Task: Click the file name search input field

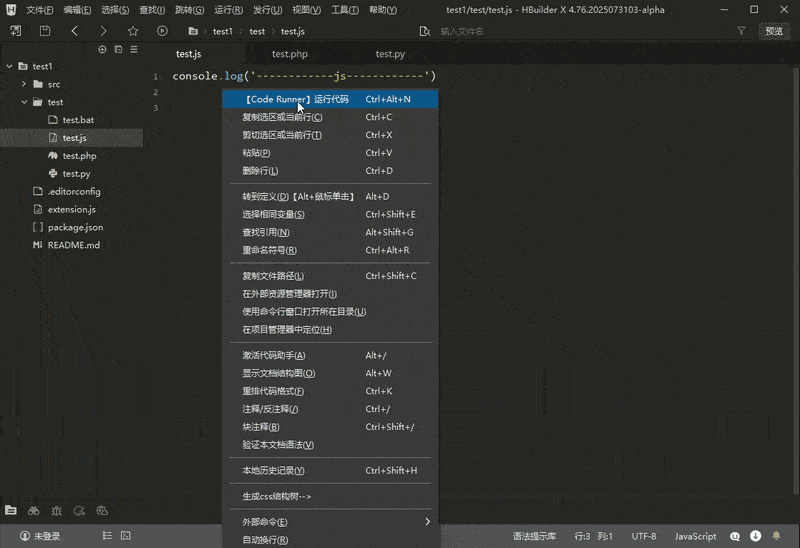Action: click(560, 31)
